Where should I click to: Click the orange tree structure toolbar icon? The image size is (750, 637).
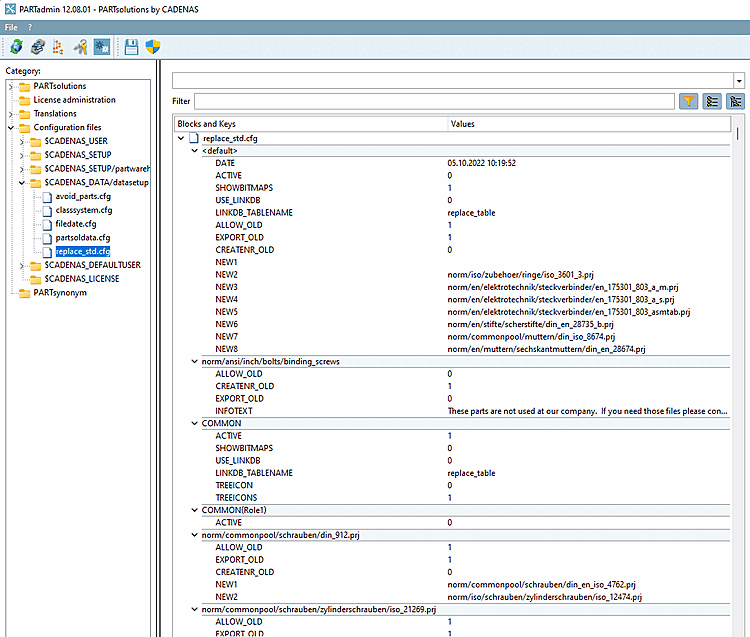[x=58, y=46]
